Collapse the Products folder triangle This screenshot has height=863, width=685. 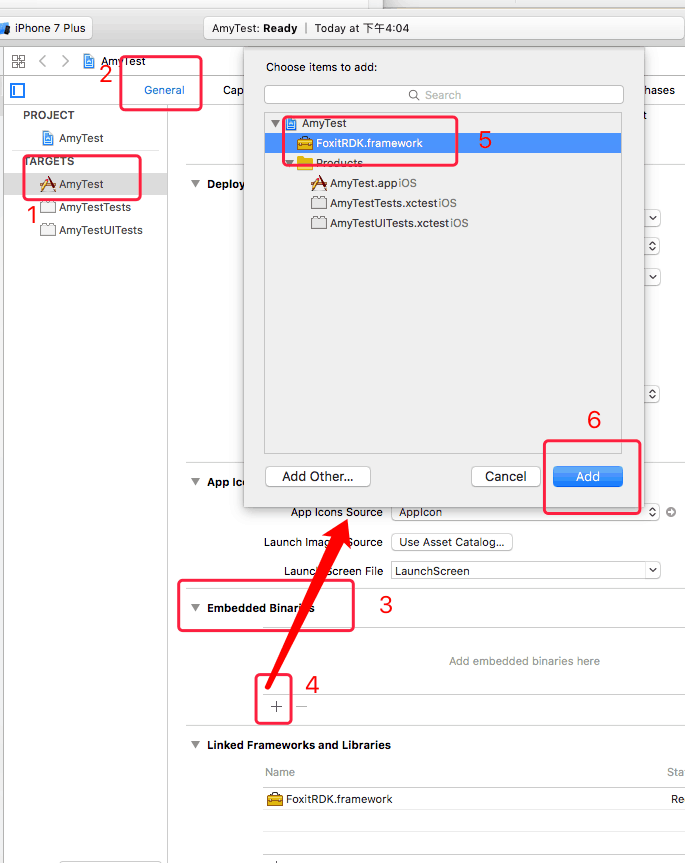click(289, 163)
